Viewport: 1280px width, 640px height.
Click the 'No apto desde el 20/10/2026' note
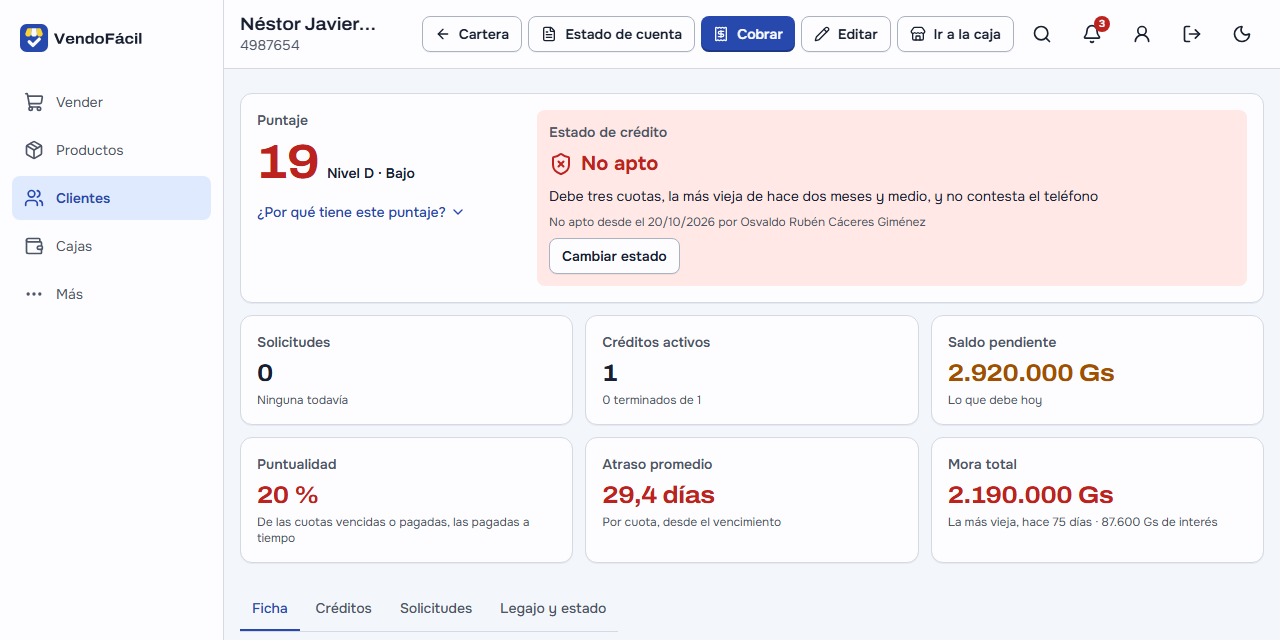click(737, 222)
